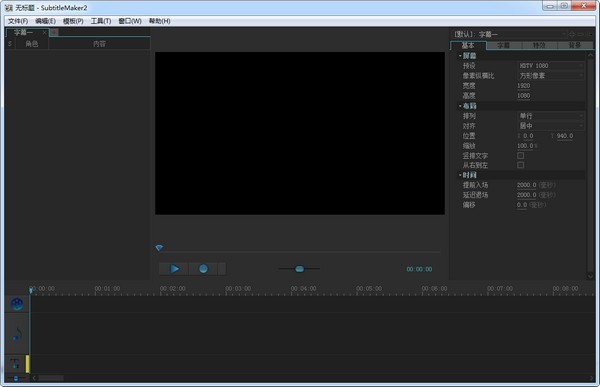
Task: Click the playback speed slider knob
Action: 300,269
